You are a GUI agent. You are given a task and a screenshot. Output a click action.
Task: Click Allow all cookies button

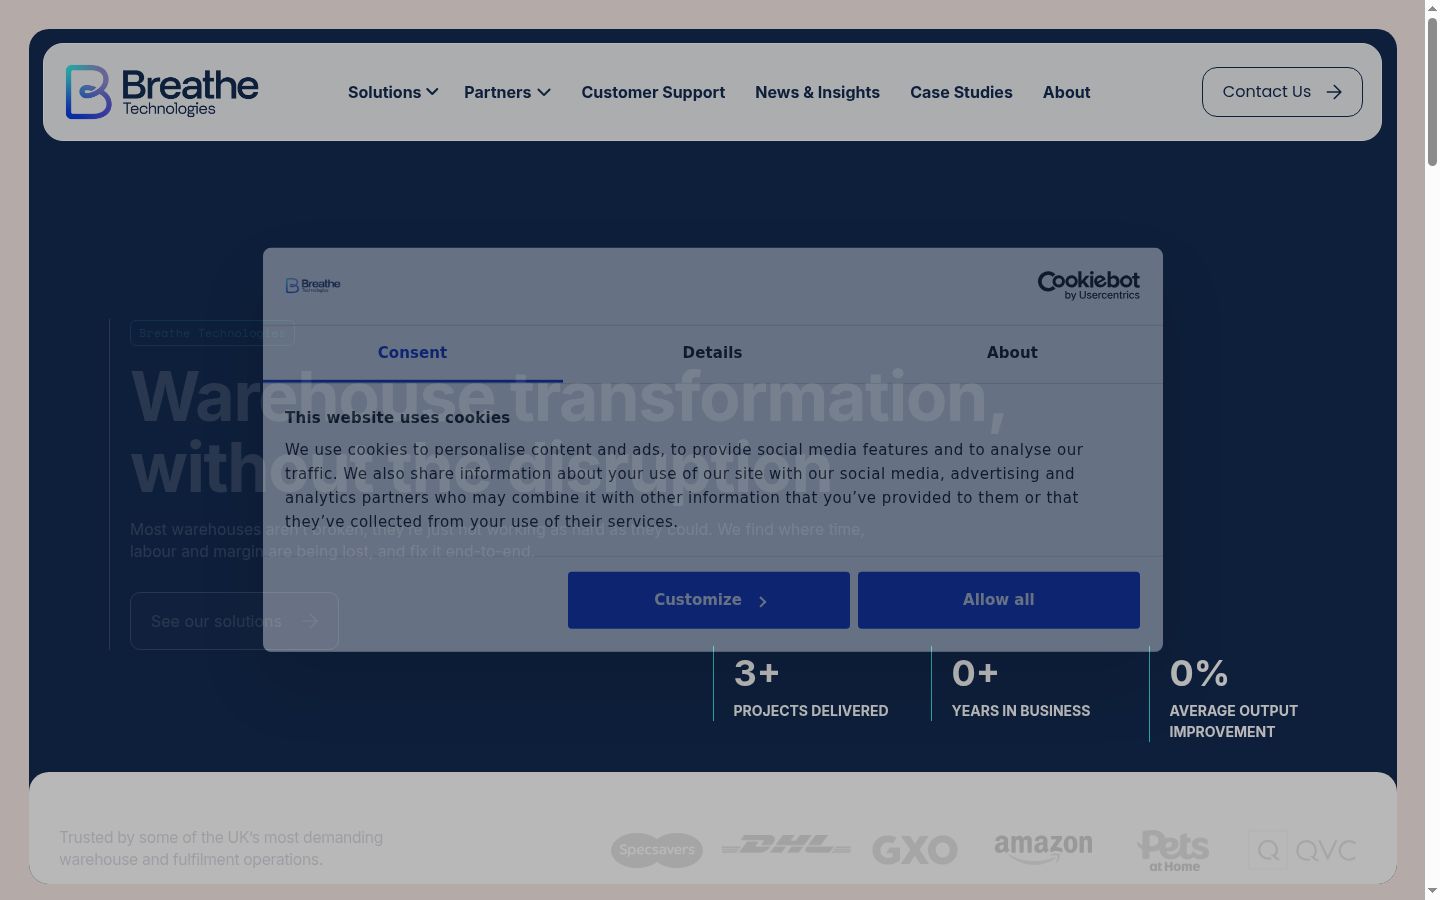tap(999, 600)
